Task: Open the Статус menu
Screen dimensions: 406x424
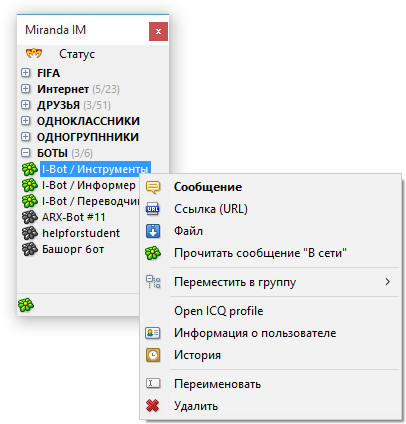Action: click(x=77, y=54)
